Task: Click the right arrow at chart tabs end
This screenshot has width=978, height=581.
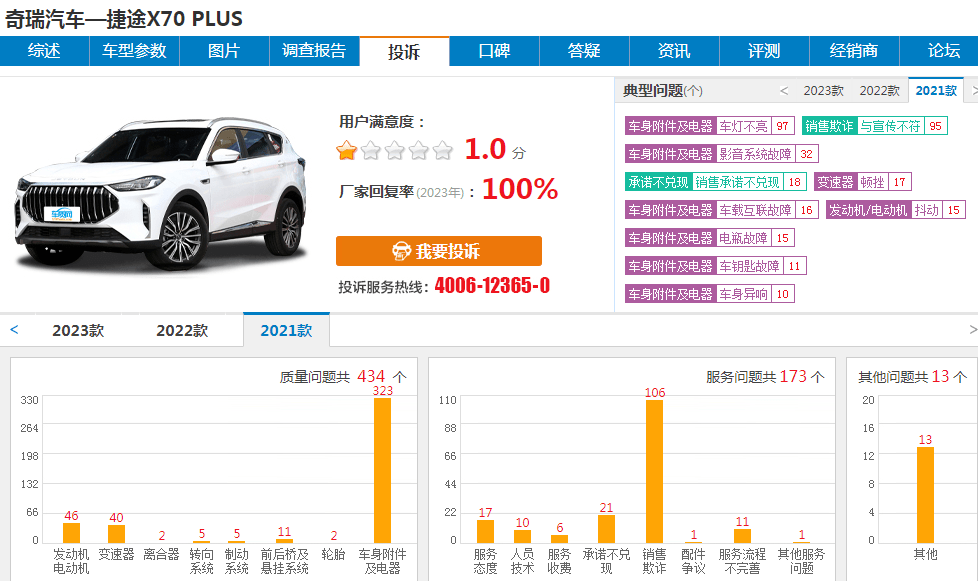Action: coord(972,330)
